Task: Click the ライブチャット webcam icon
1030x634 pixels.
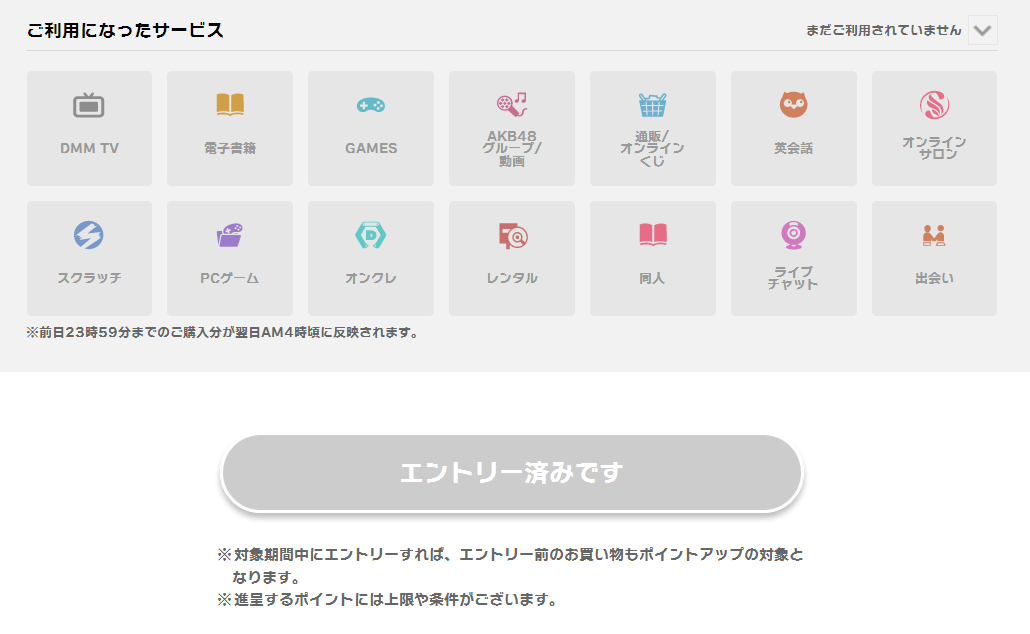Action: pyautogui.click(x=793, y=234)
